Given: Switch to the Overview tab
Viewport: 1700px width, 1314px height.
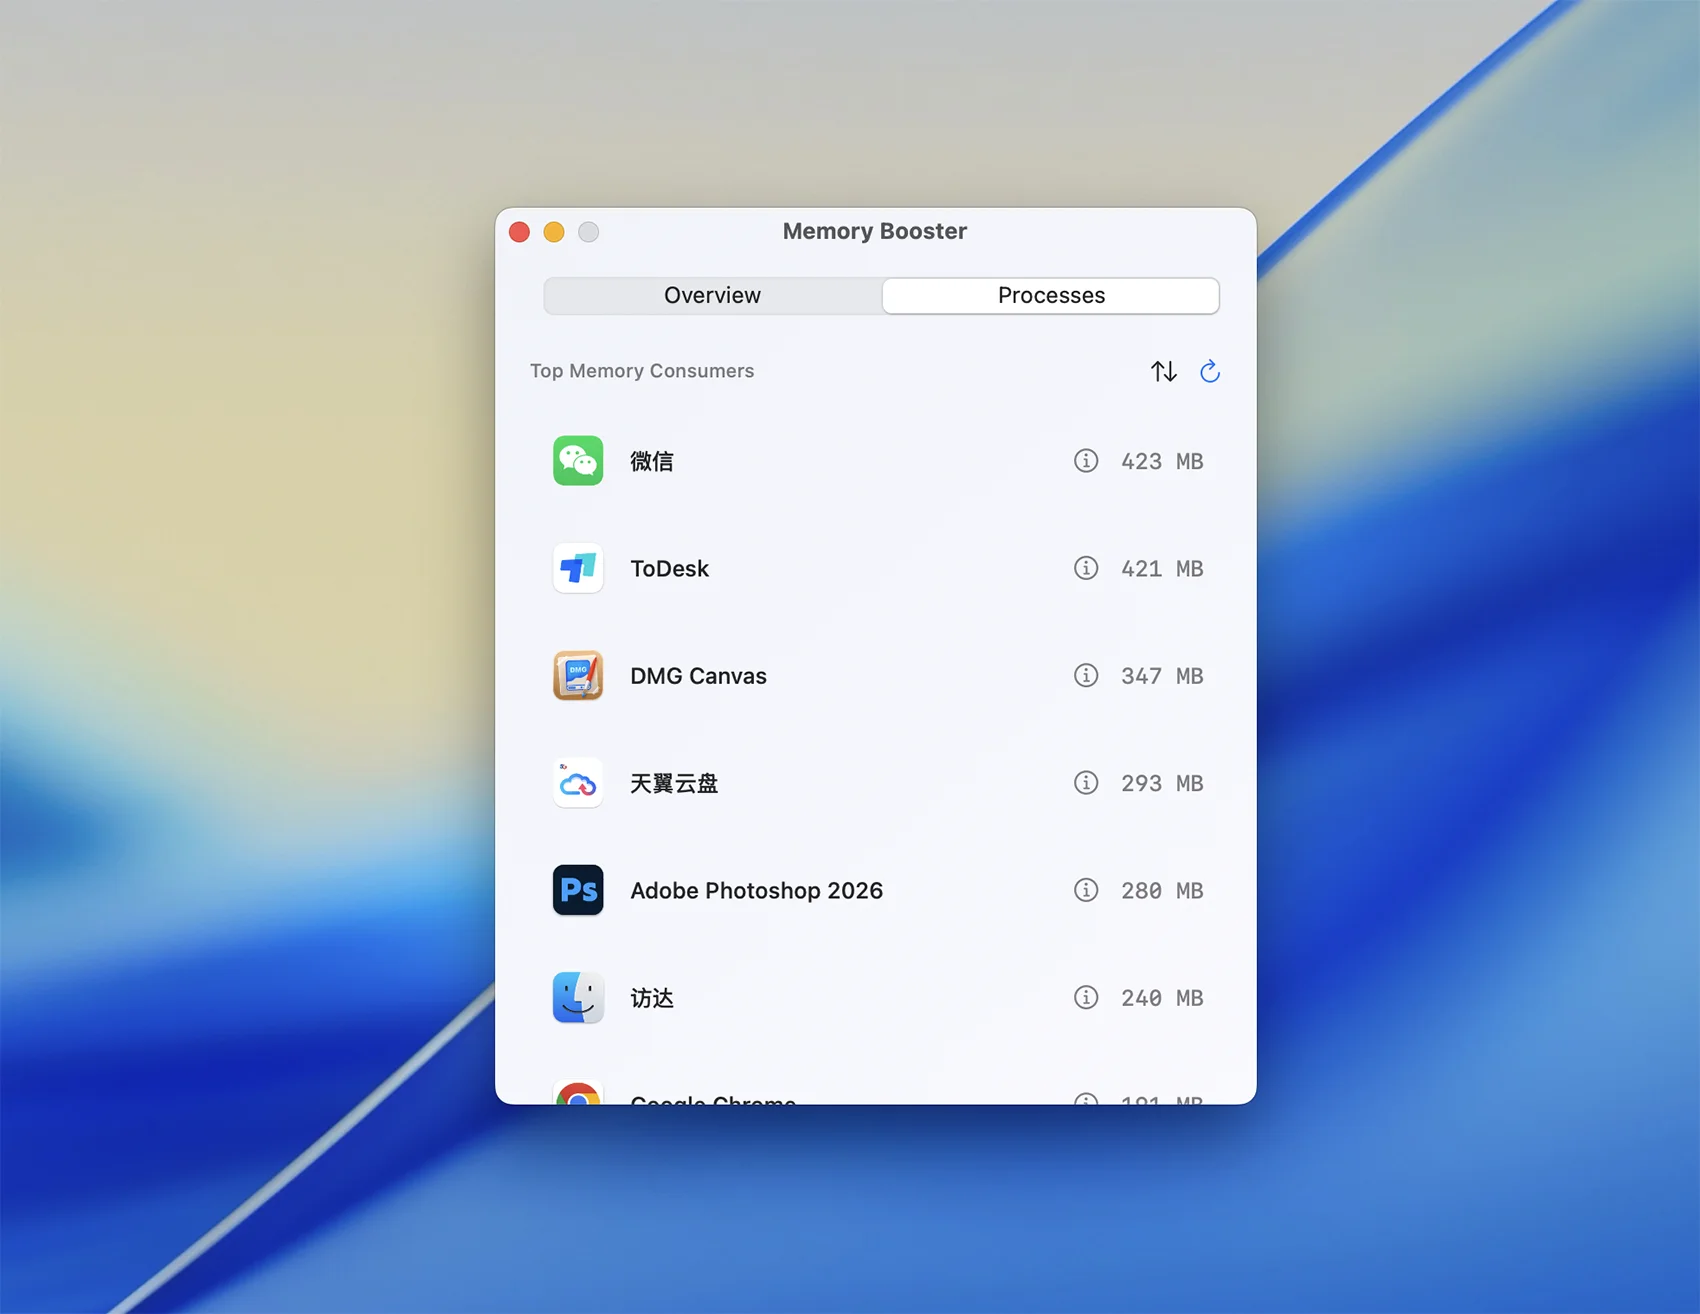Looking at the screenshot, I should click(712, 296).
